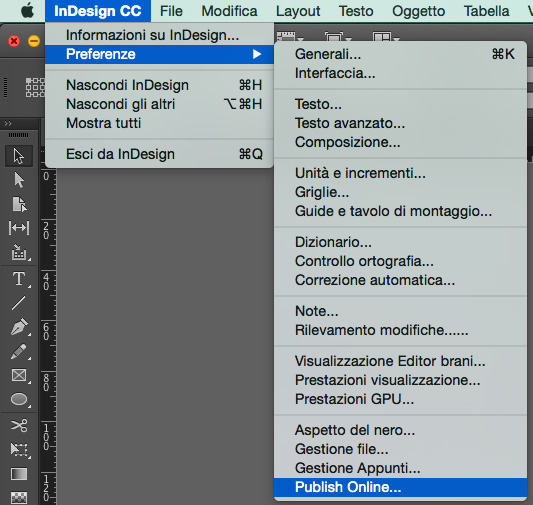Select the Page tool
Viewport: 533px width, 505px height.
[19, 204]
